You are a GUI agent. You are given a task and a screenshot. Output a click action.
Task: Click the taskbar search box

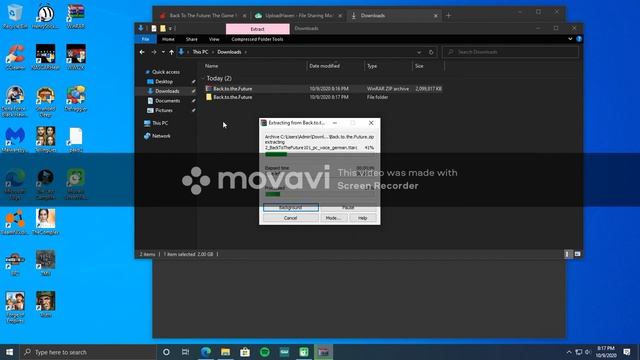tap(88, 352)
